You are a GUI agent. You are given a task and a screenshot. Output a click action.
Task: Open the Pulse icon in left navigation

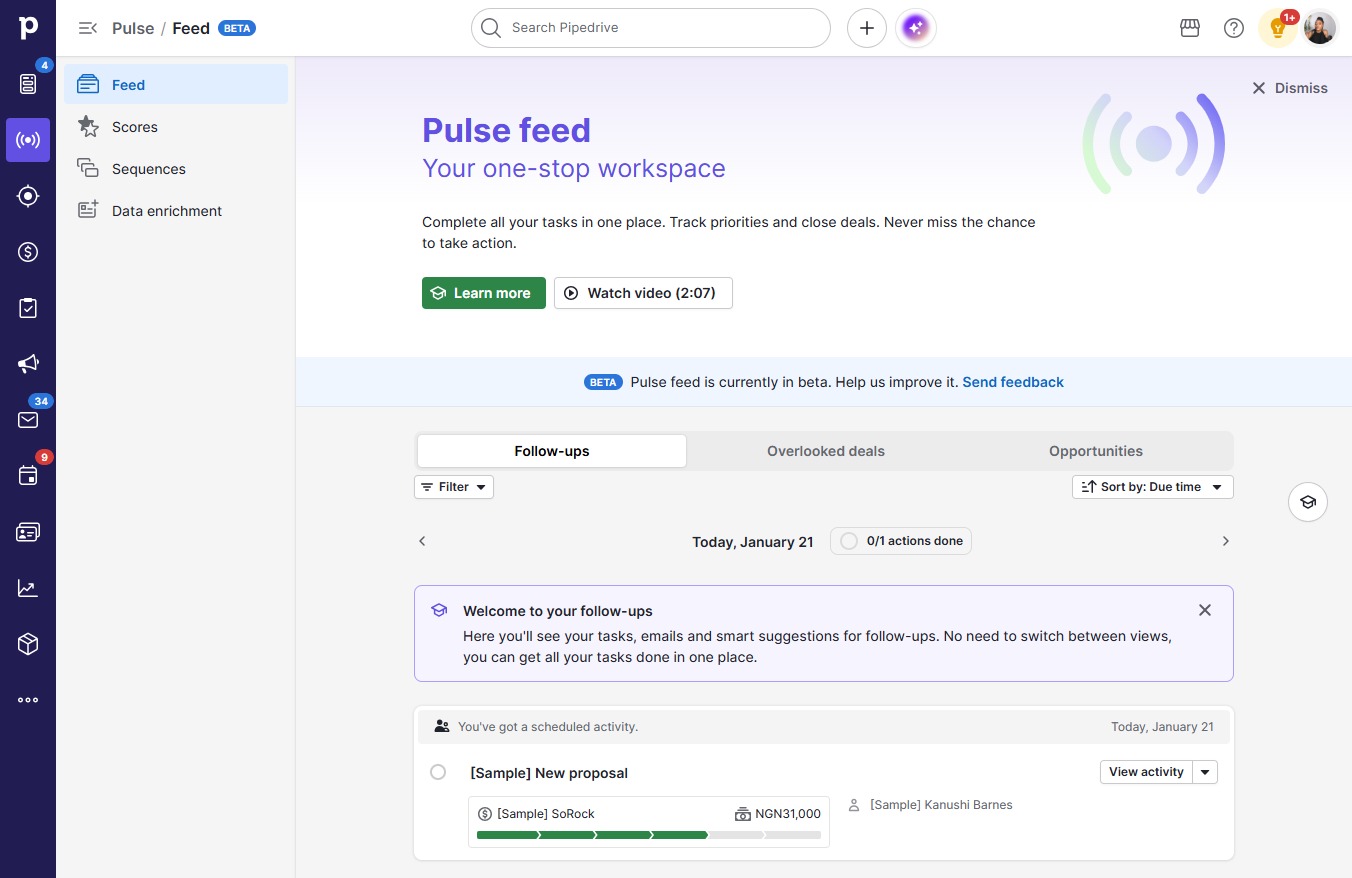click(x=28, y=140)
